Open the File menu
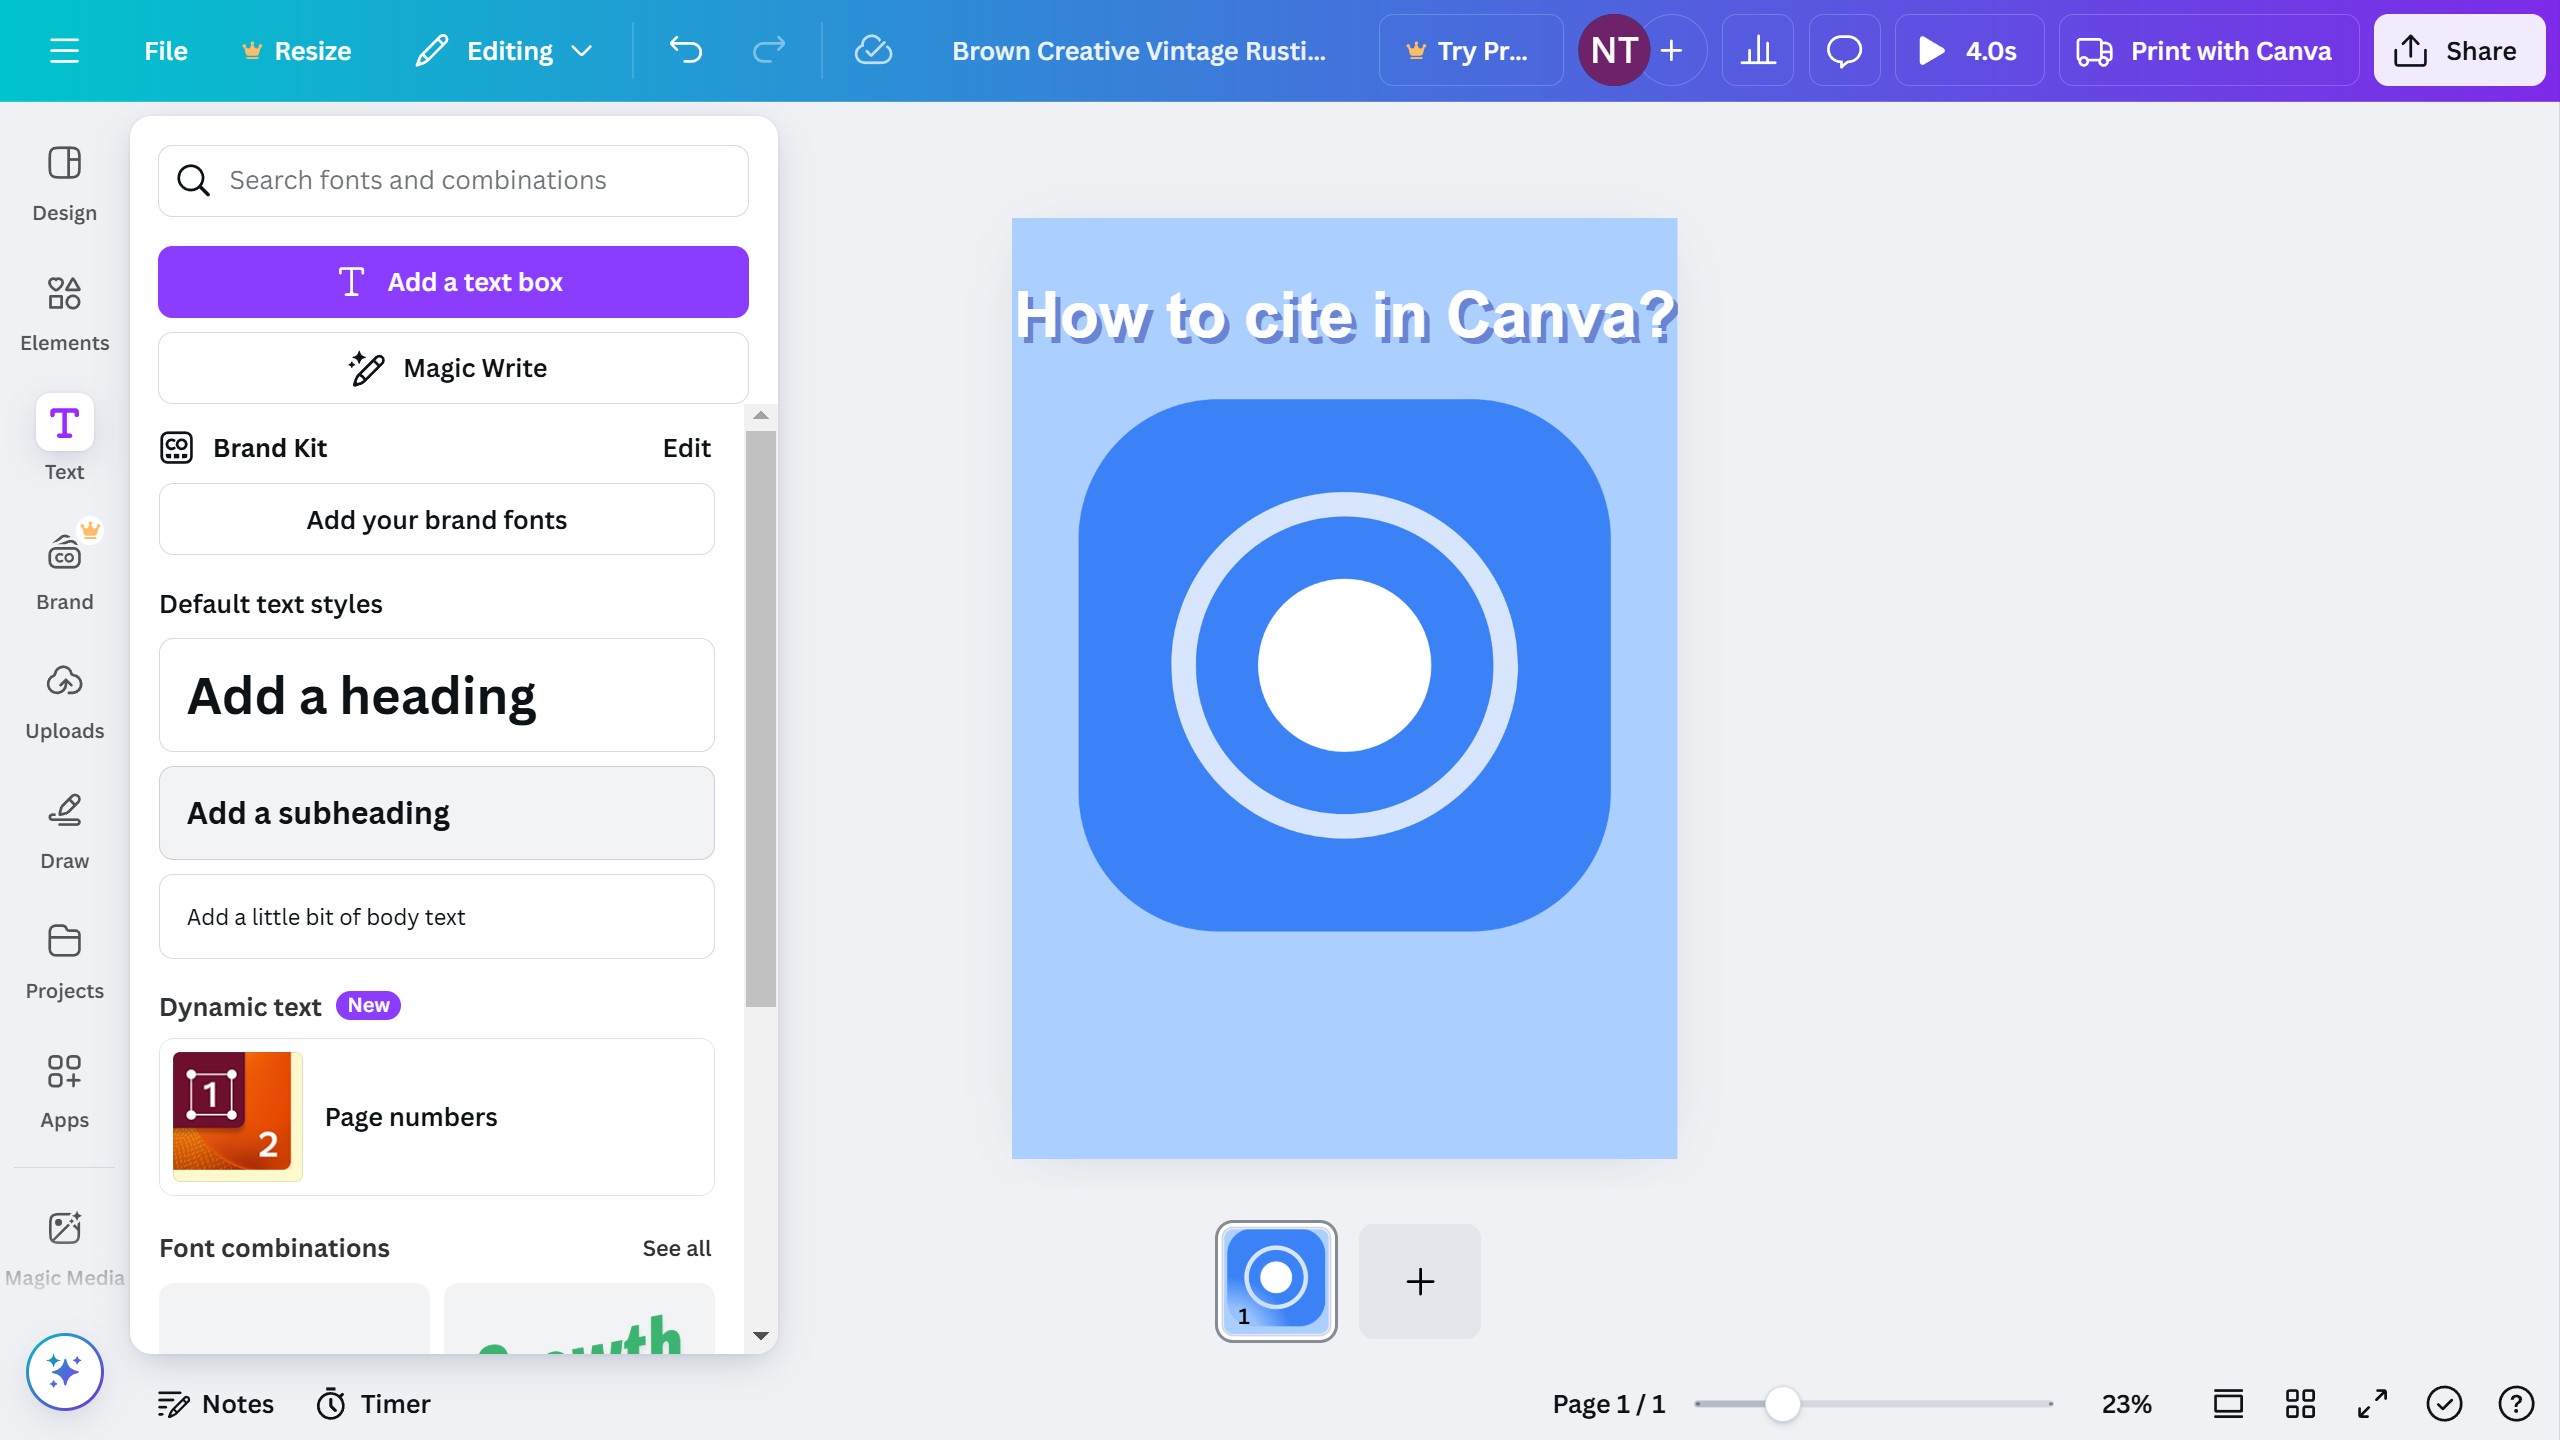Viewport: 2560px width, 1440px height. pos(165,50)
